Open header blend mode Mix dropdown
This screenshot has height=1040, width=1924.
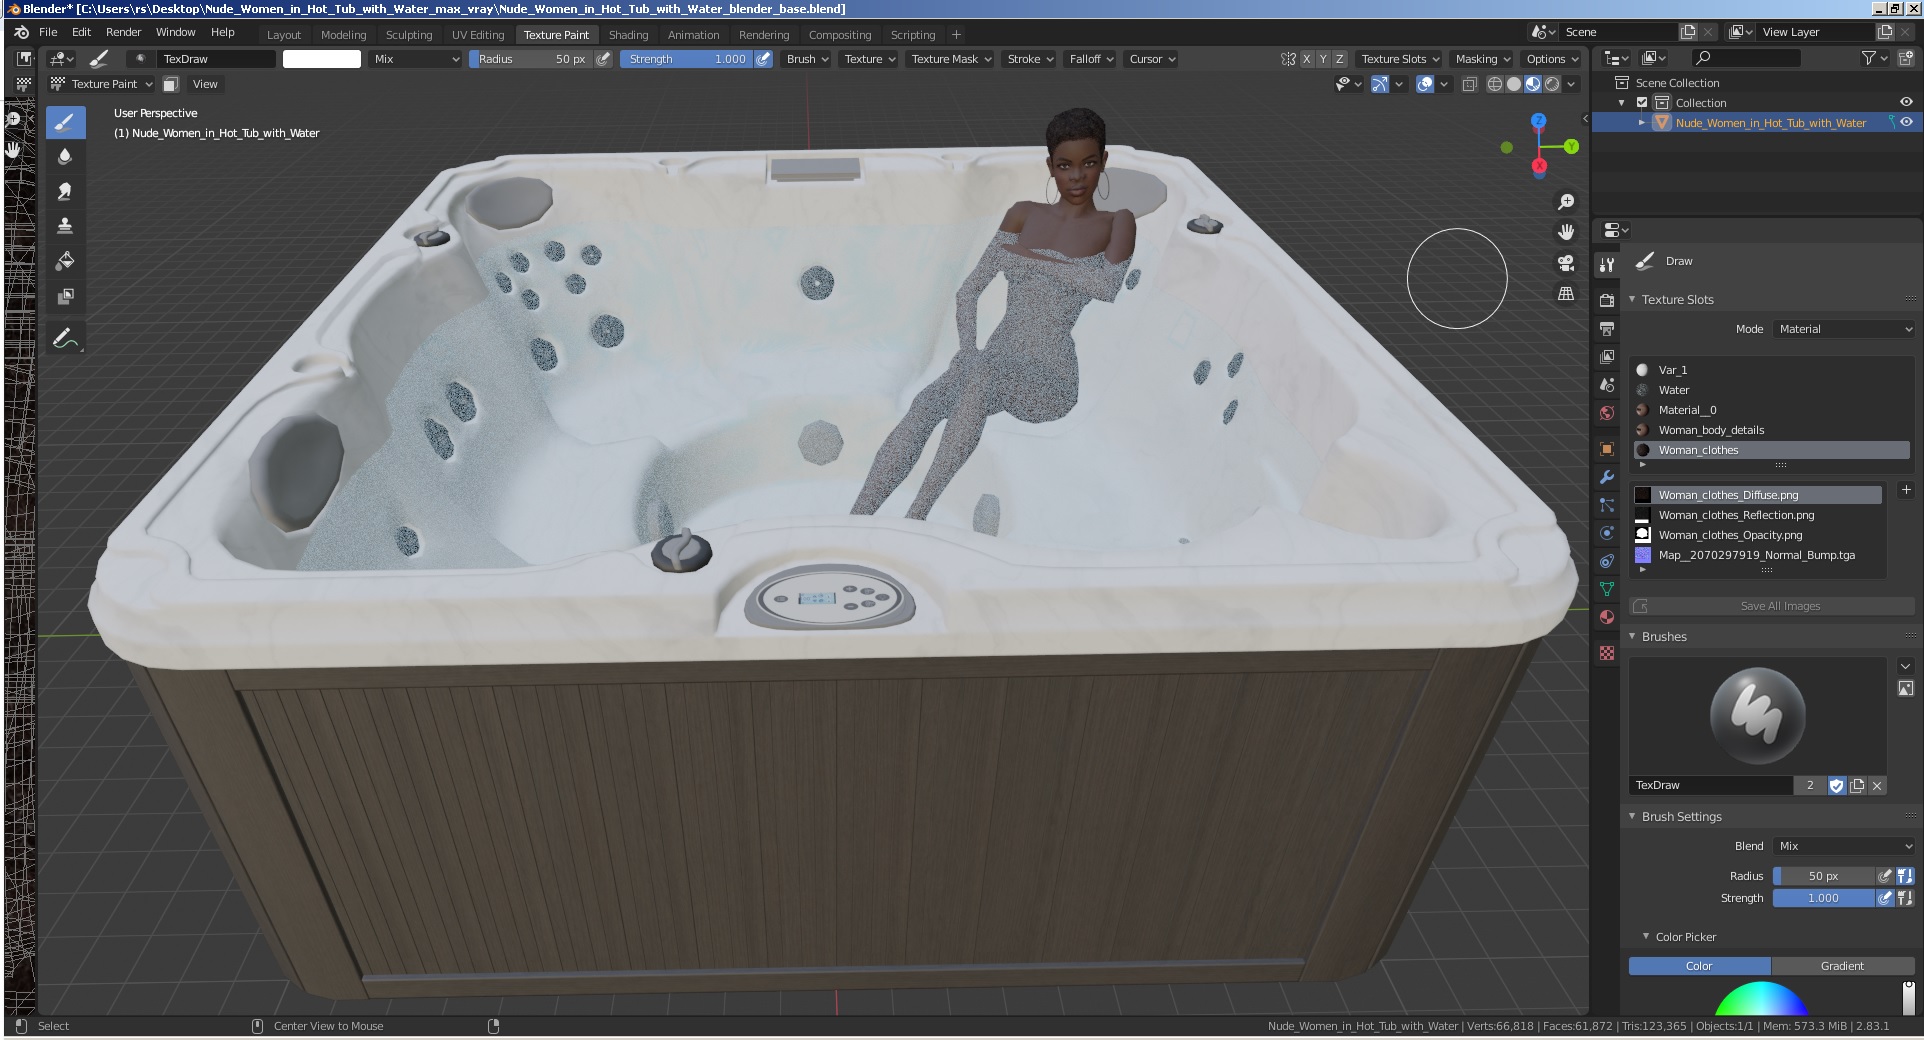[416, 59]
